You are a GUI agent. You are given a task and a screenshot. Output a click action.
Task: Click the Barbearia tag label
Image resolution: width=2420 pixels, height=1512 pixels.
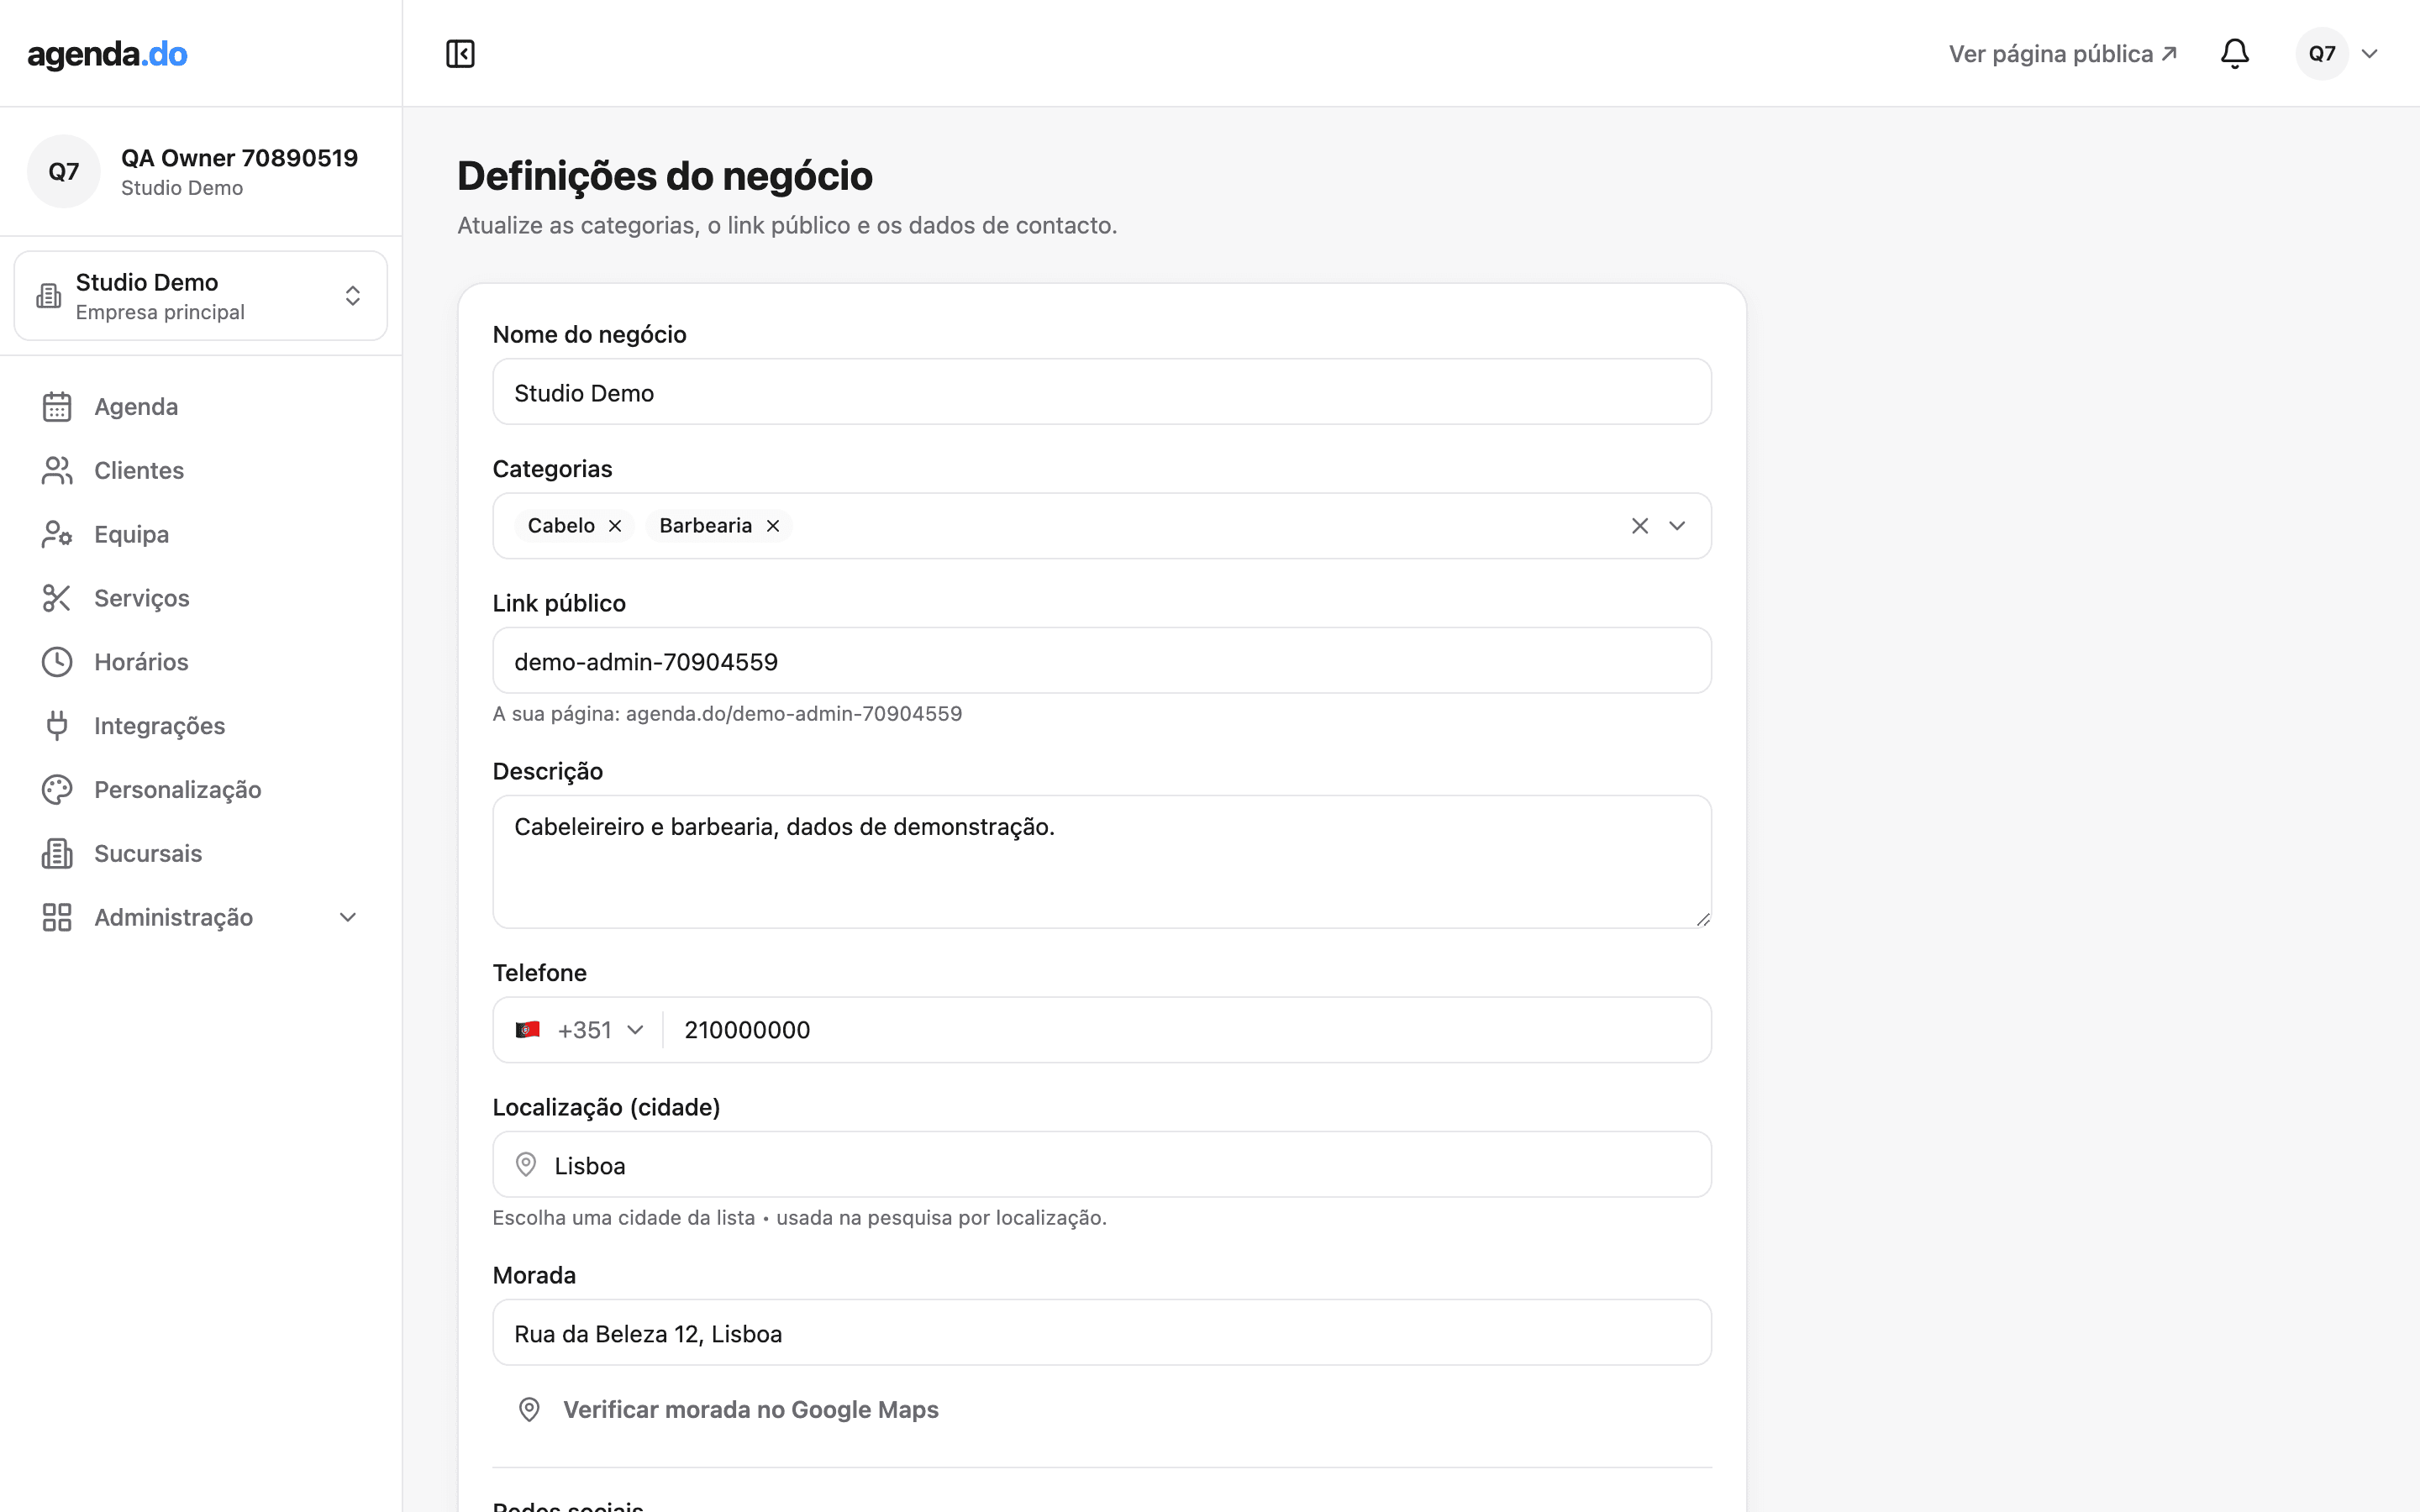705,526
